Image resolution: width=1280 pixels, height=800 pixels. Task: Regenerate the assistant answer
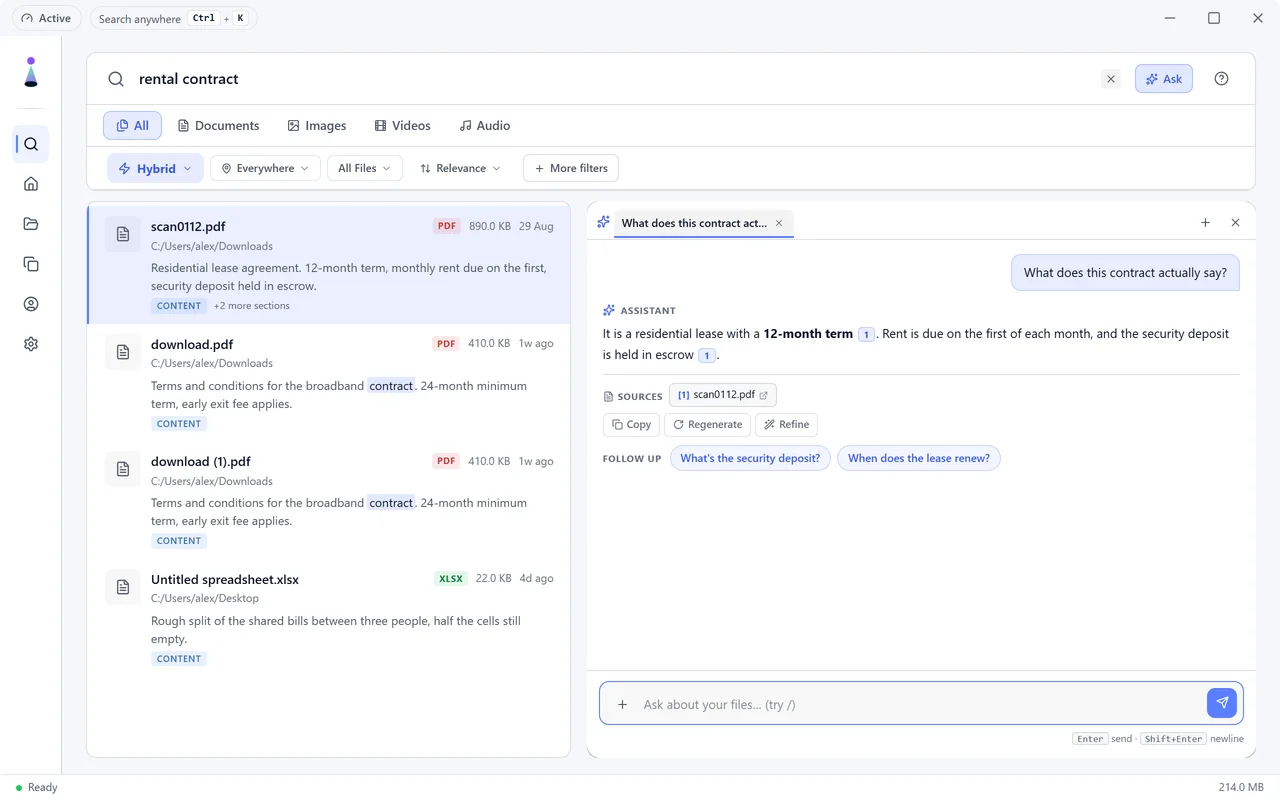click(x=708, y=424)
